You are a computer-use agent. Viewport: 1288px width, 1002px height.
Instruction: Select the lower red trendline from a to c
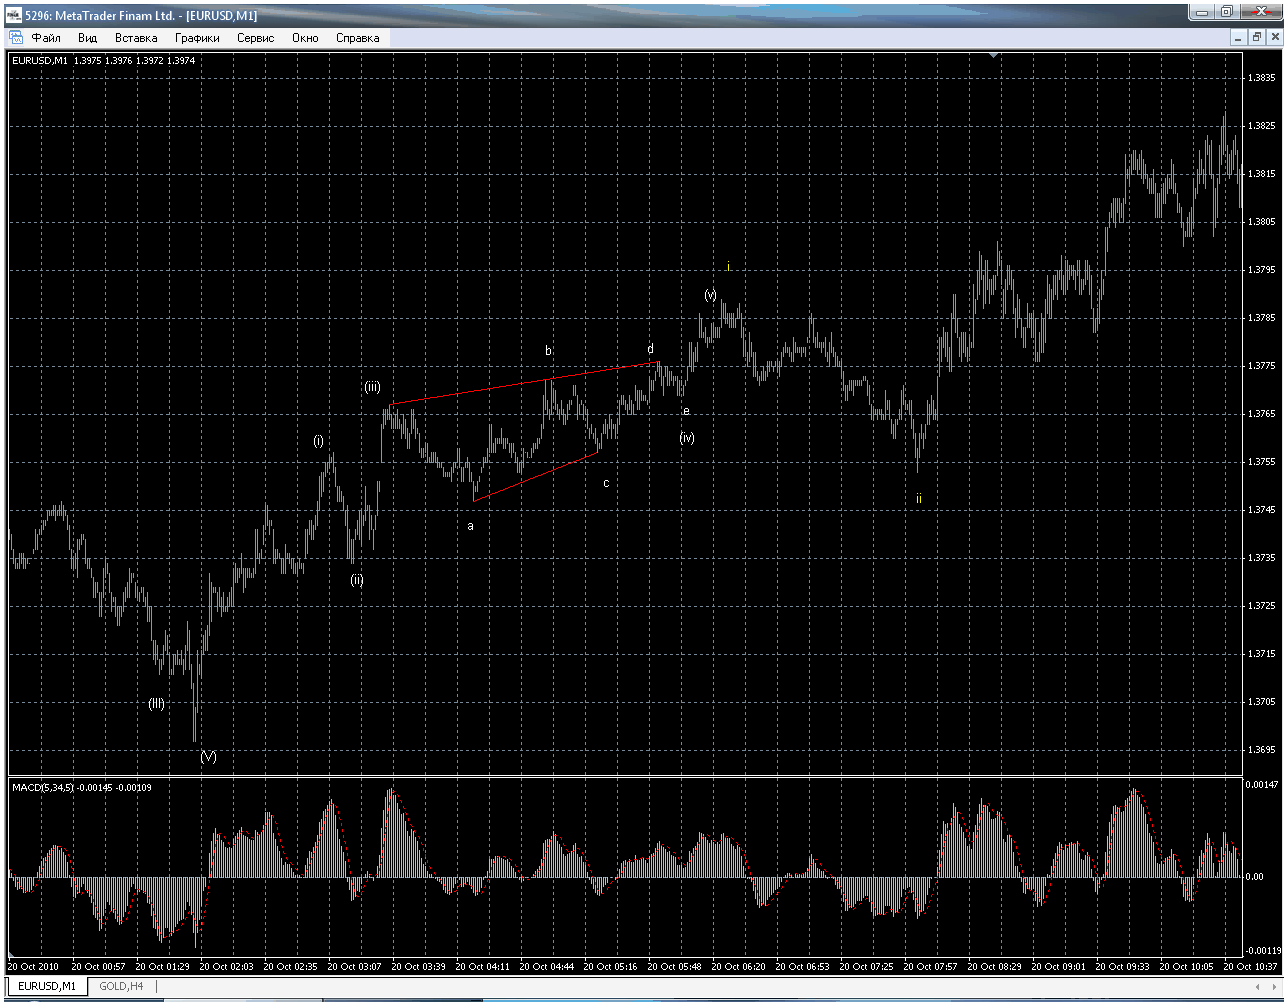click(x=536, y=476)
